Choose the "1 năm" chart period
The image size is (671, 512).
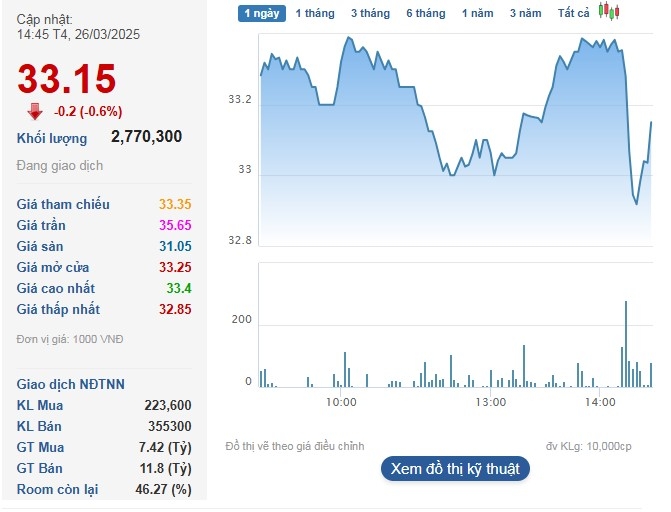pos(477,13)
